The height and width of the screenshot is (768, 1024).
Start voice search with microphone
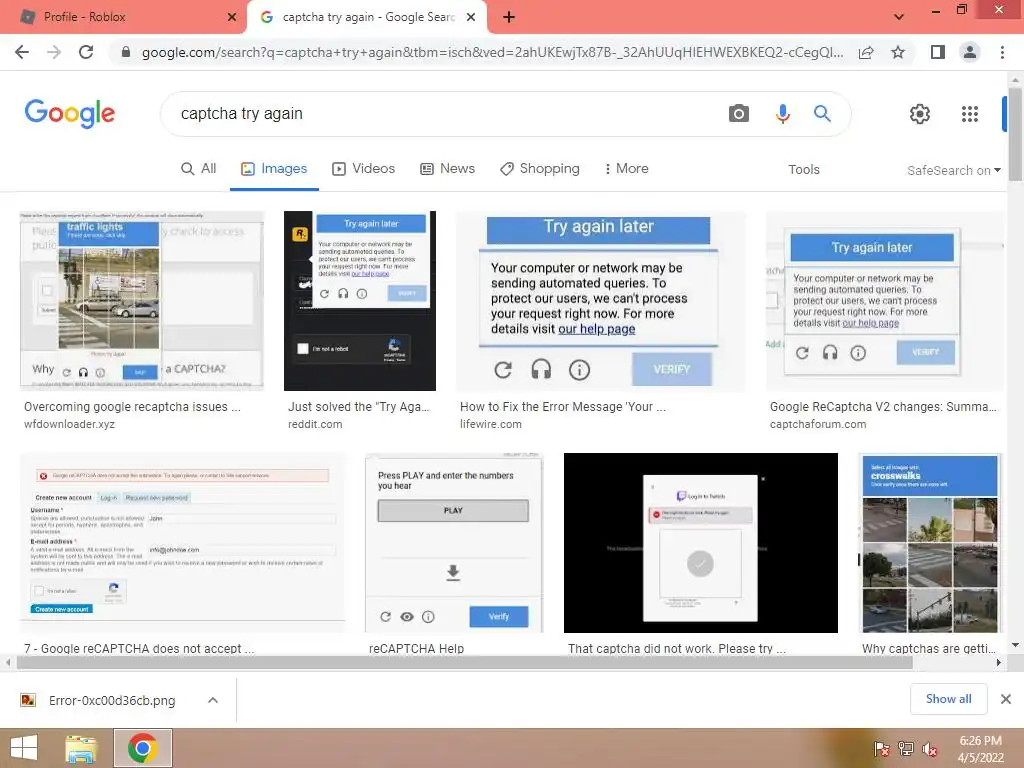click(782, 114)
